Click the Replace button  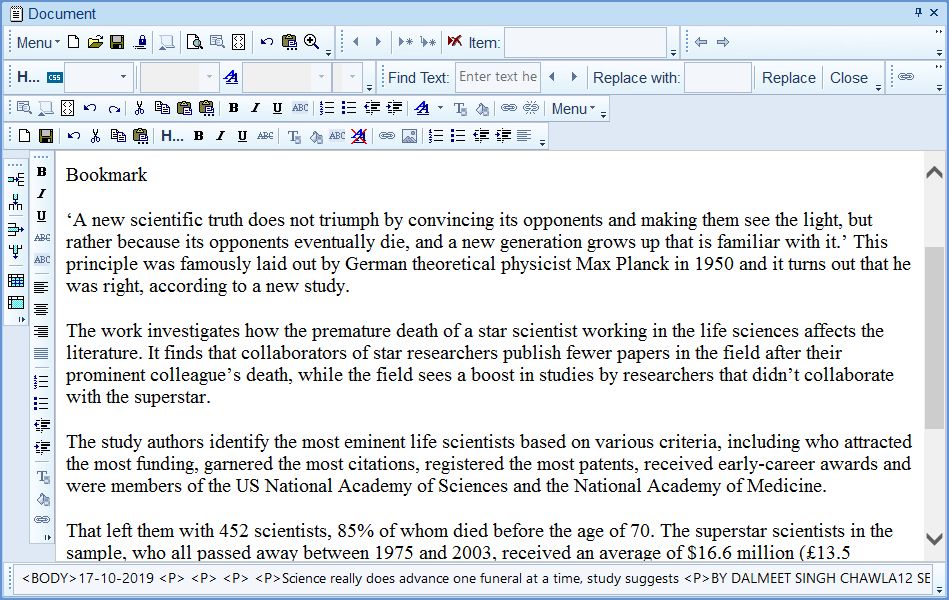(x=789, y=77)
